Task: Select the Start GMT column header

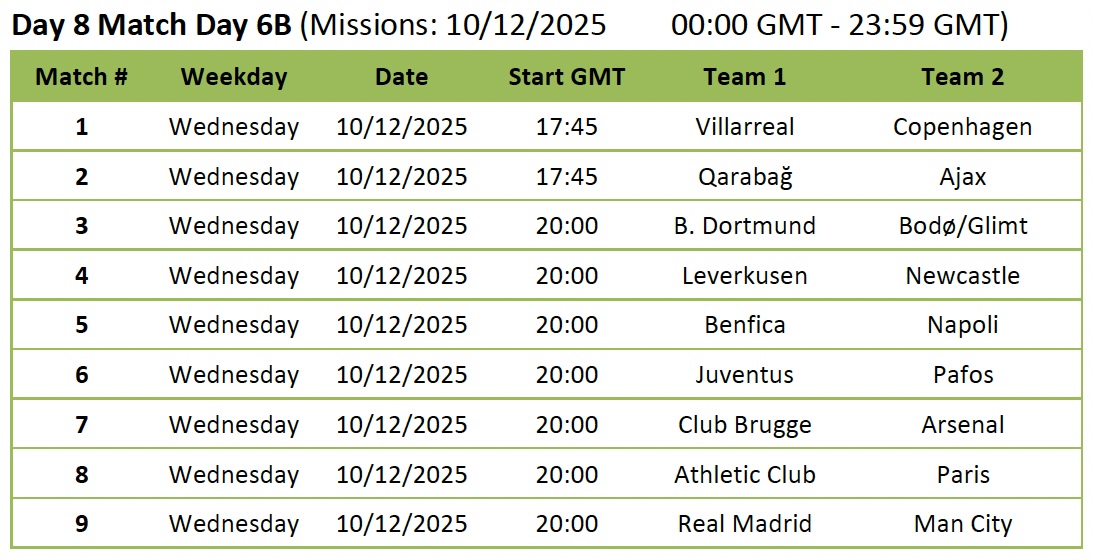Action: click(566, 77)
